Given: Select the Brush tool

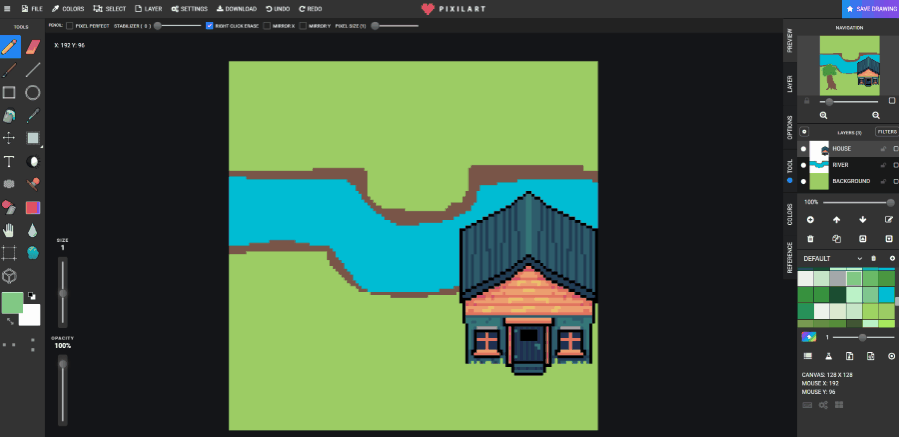Looking at the screenshot, I should tap(9, 70).
